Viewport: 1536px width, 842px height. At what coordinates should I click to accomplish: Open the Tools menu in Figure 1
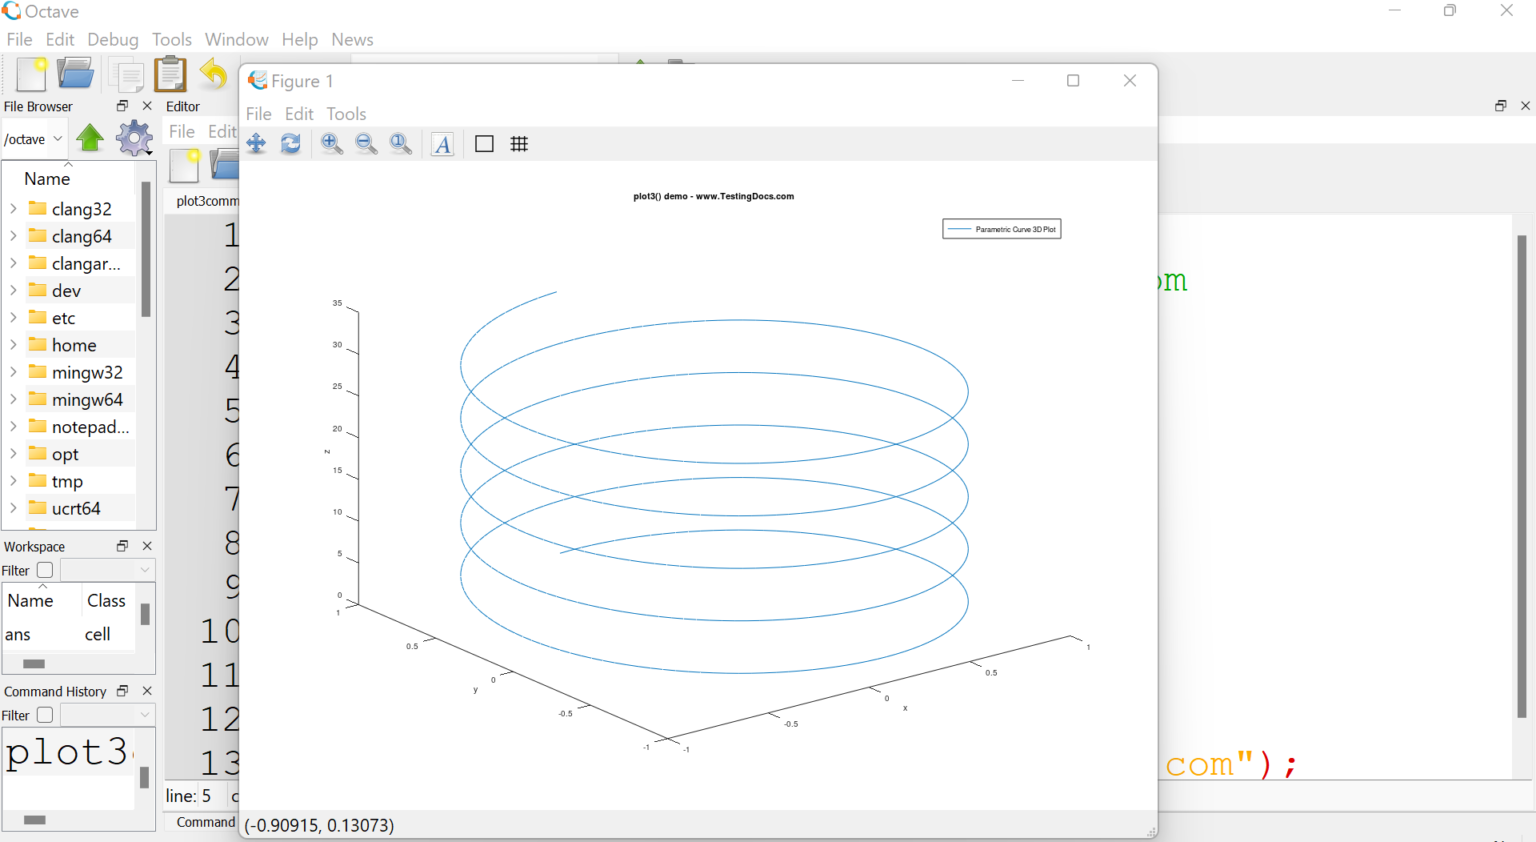pyautogui.click(x=346, y=113)
